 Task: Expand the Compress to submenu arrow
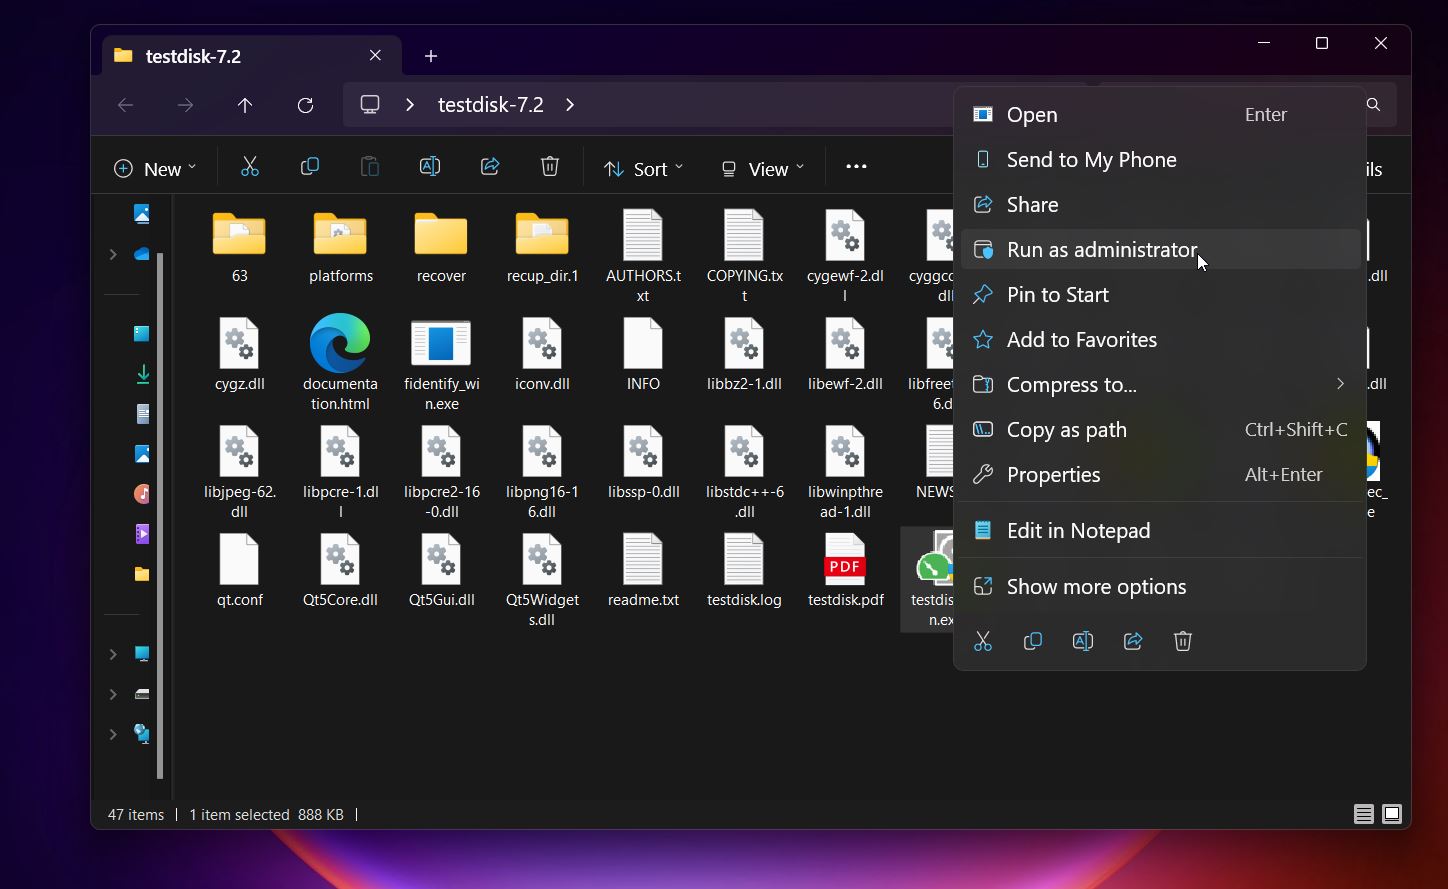click(1340, 384)
